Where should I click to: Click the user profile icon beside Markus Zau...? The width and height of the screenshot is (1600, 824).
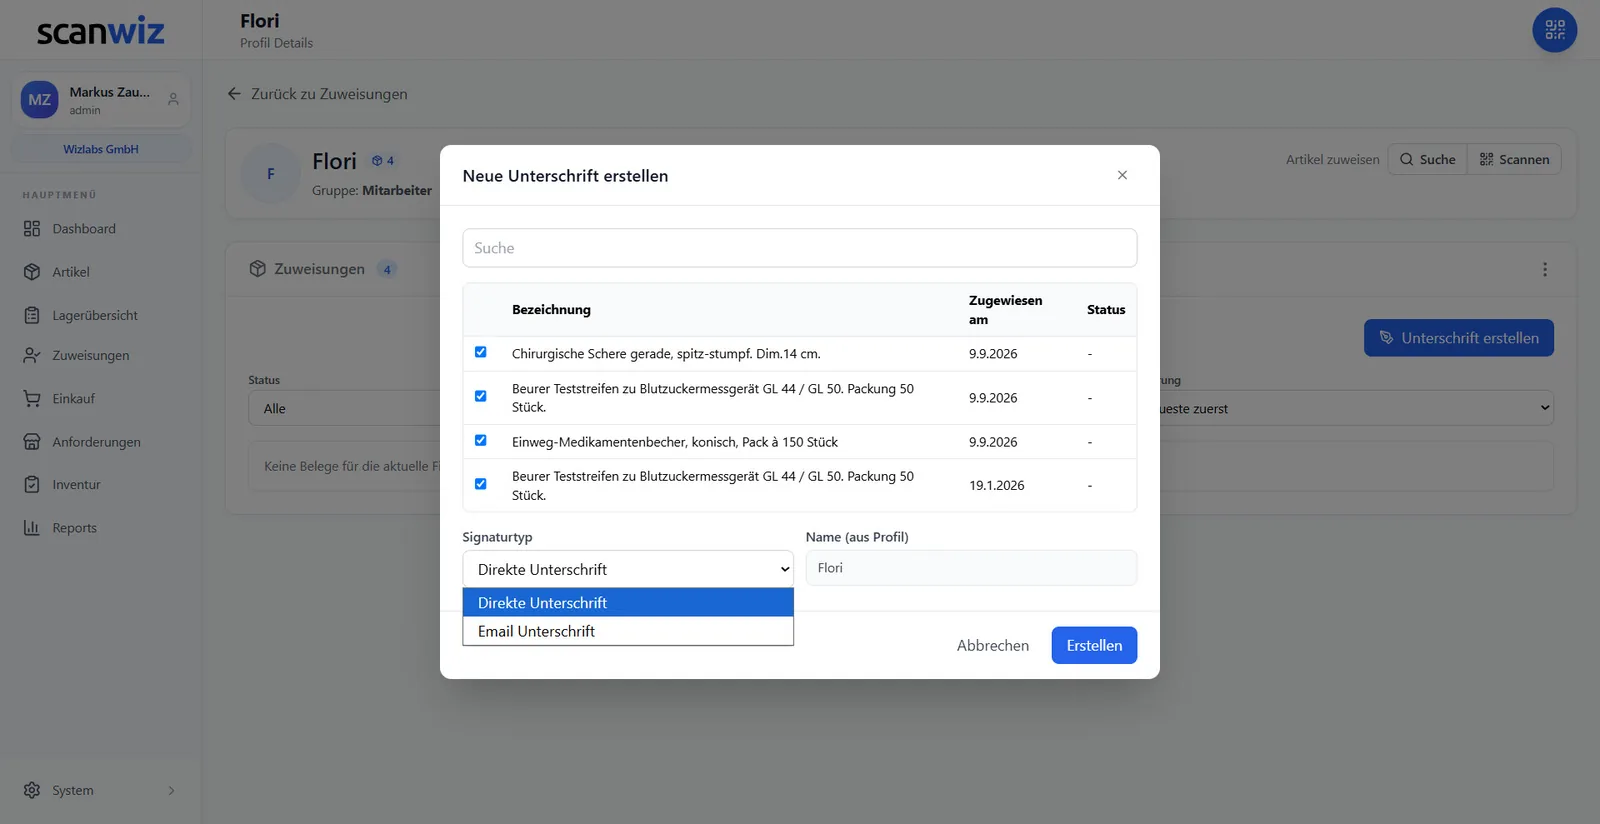tap(173, 99)
